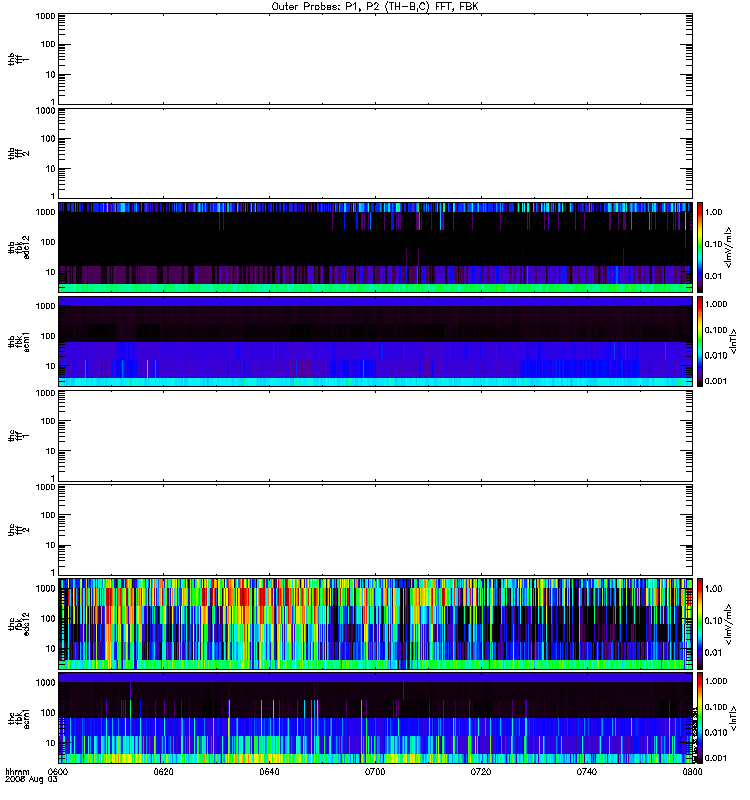The image size is (750, 800).
Task: Click inside the thb fbk edc12 spectrogram
Action: 375,247
